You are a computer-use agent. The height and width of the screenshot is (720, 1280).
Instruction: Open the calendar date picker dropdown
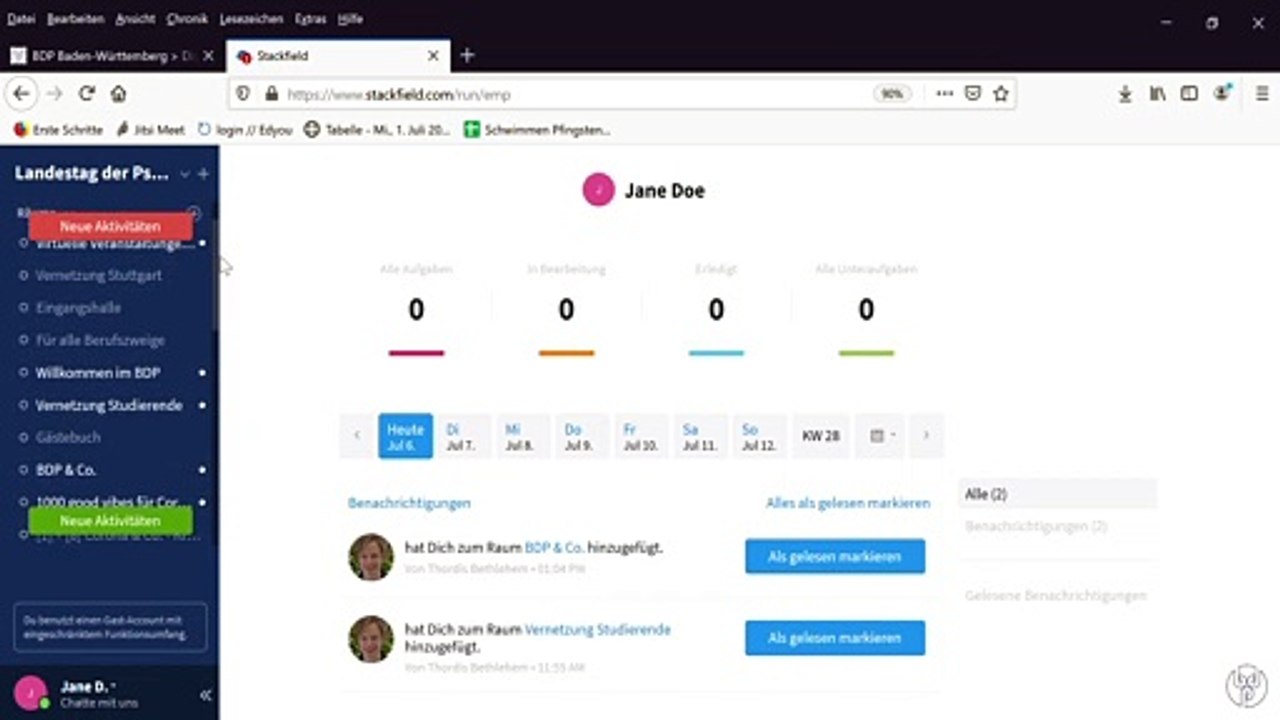tap(881, 436)
